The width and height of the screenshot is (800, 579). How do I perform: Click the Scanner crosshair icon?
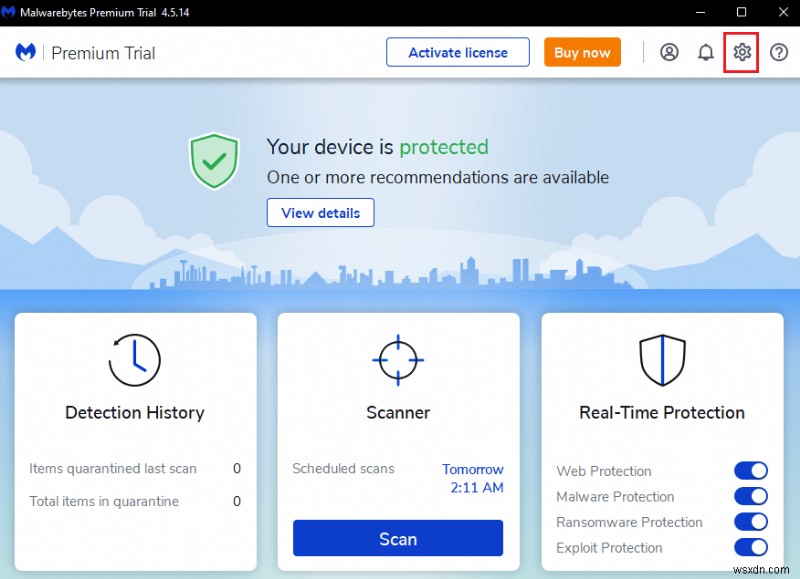[x=397, y=360]
